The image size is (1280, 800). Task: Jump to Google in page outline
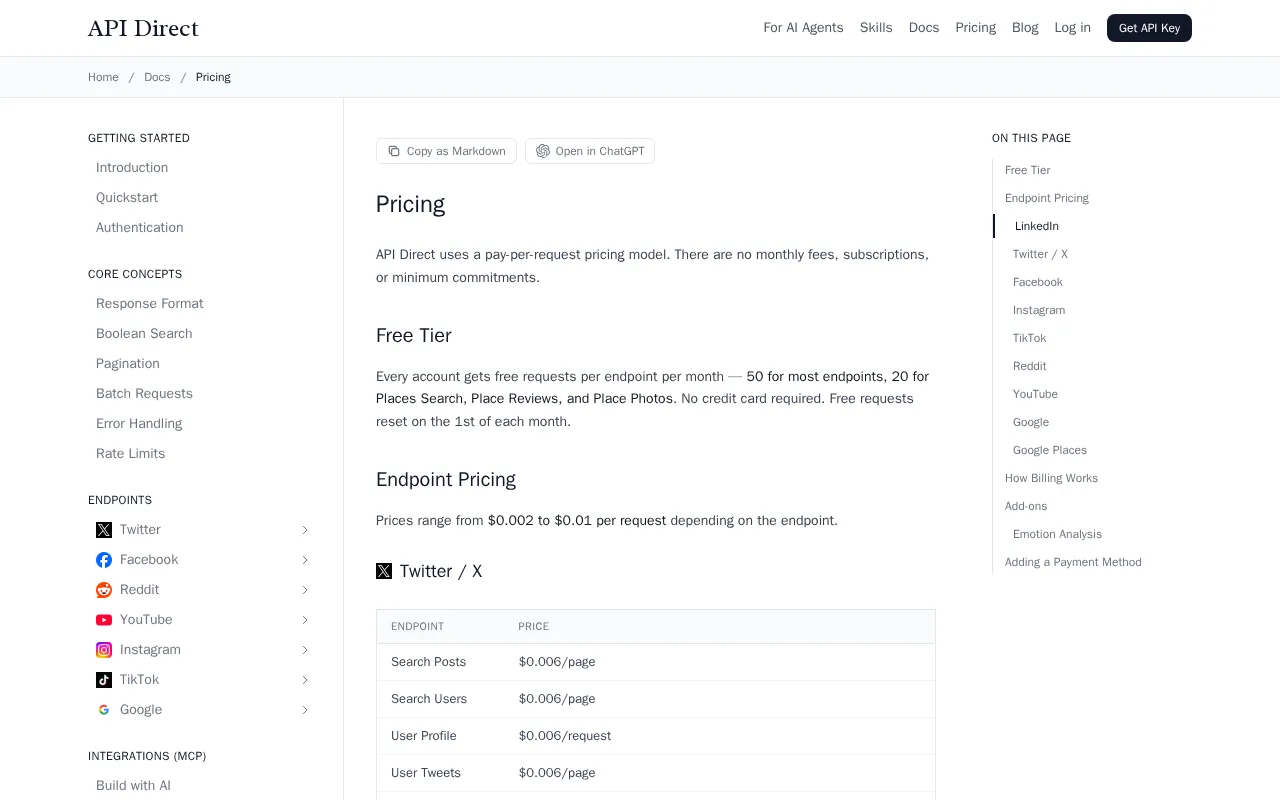(x=1031, y=422)
